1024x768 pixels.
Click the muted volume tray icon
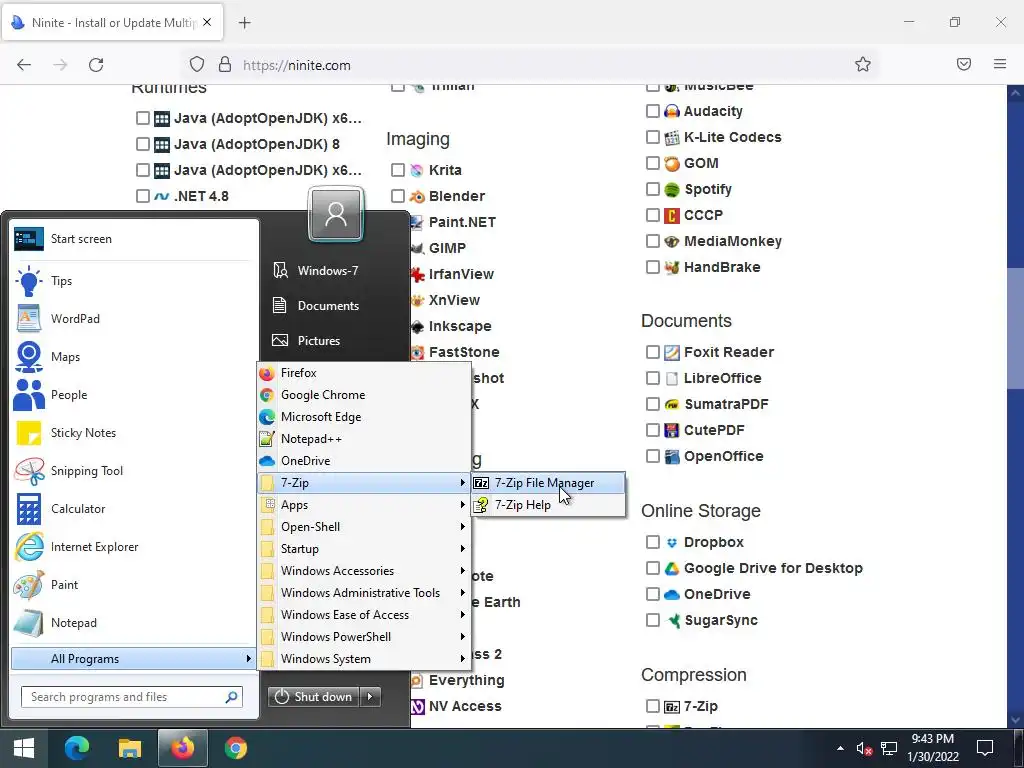(864, 748)
